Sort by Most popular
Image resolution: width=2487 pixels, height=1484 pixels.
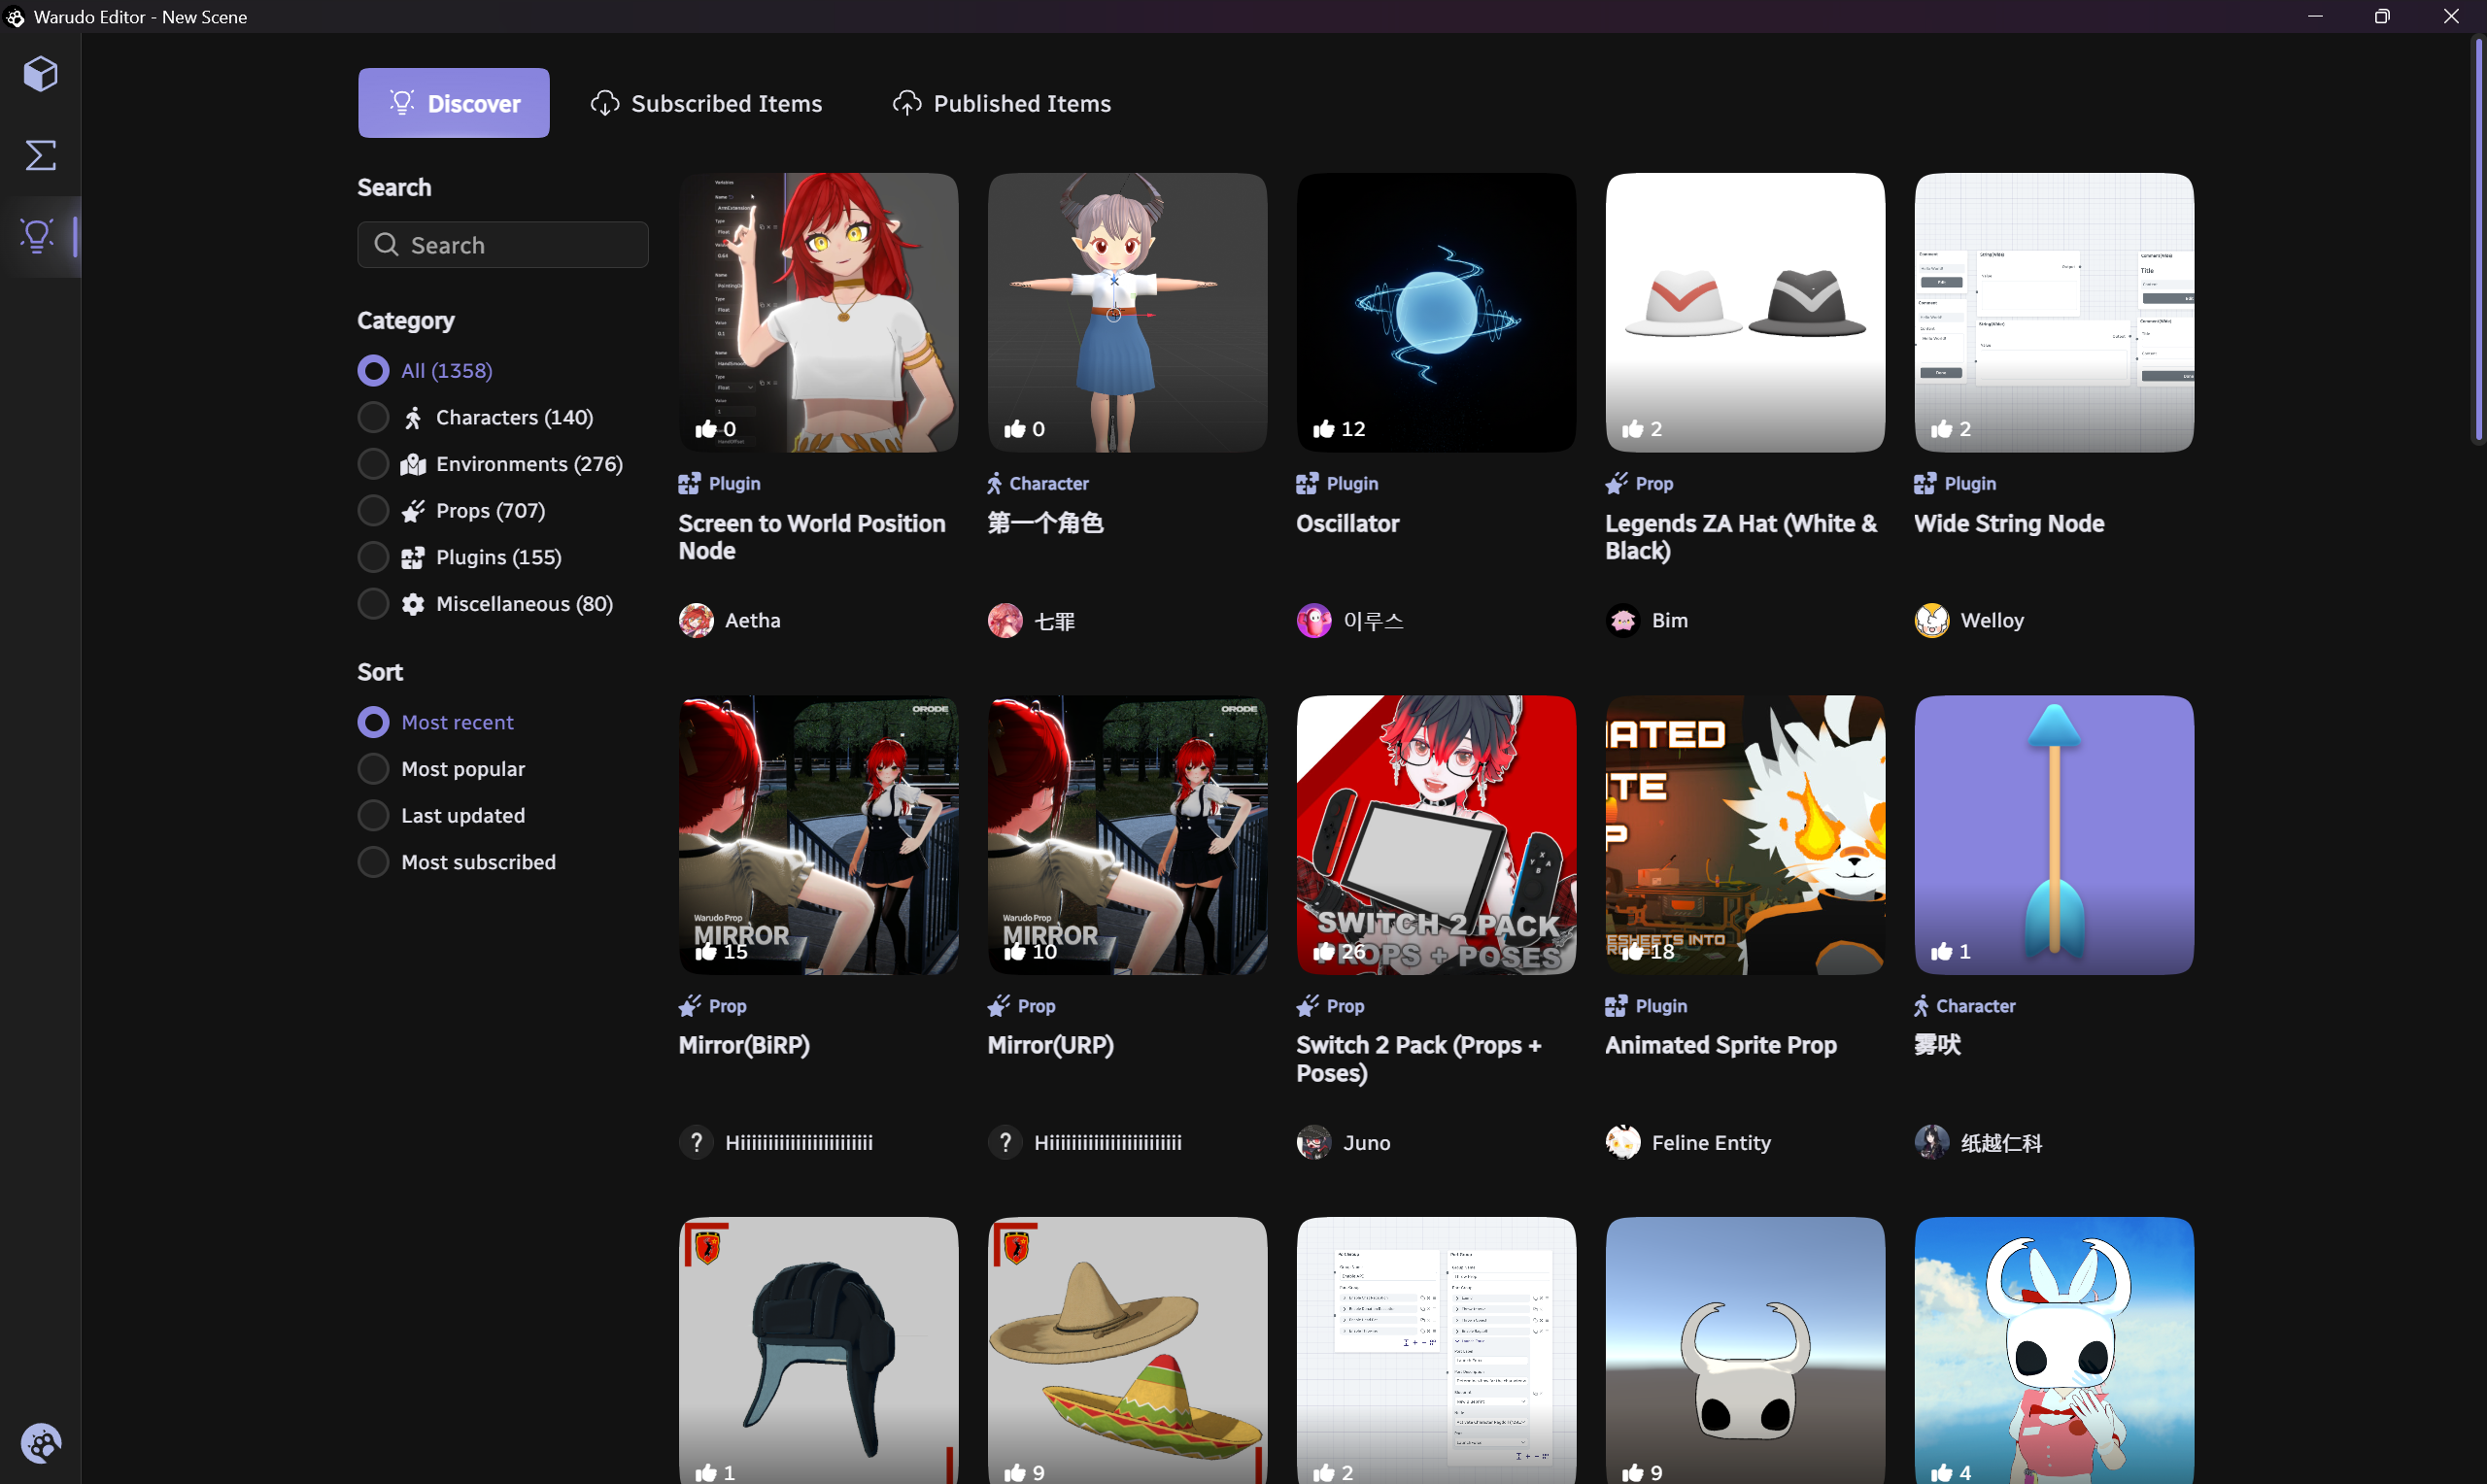click(373, 769)
